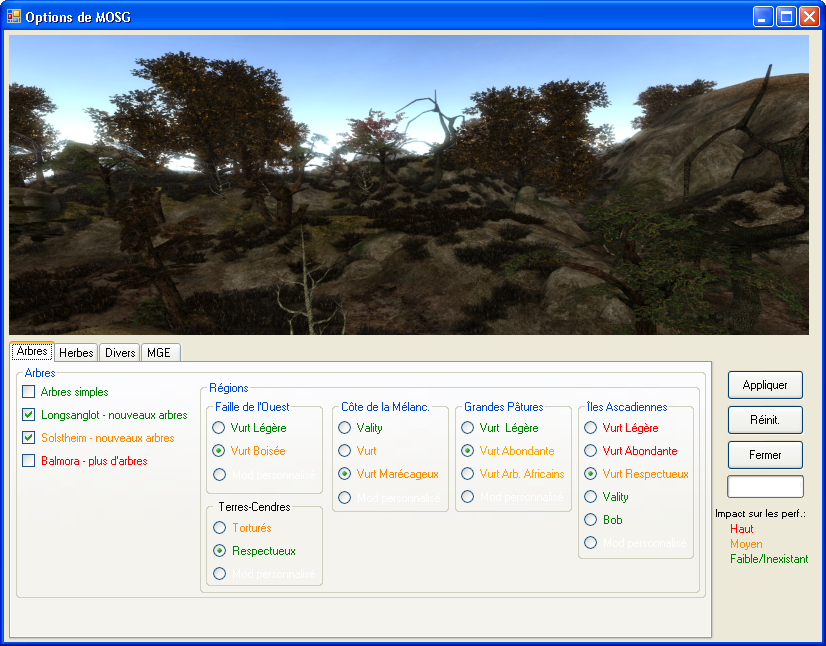Select Vurt under Côte de la Mélanc.
Screen dimensions: 826x646
[x=345, y=451]
